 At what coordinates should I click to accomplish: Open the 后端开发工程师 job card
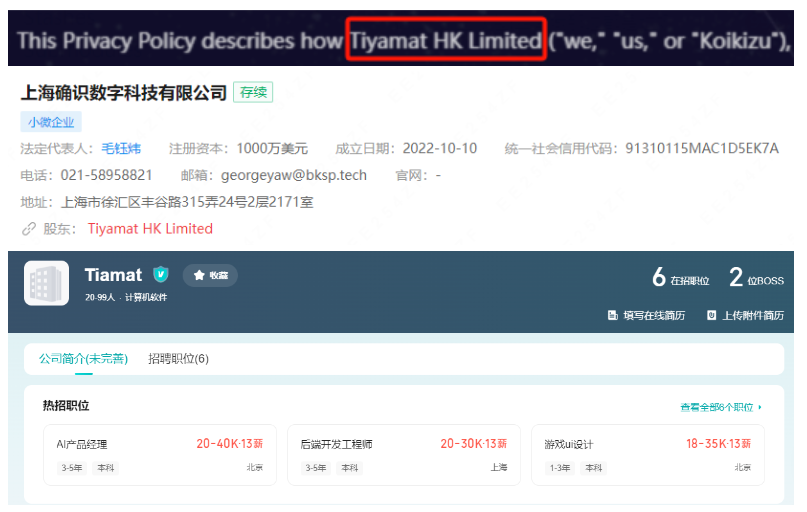pyautogui.click(x=404, y=455)
